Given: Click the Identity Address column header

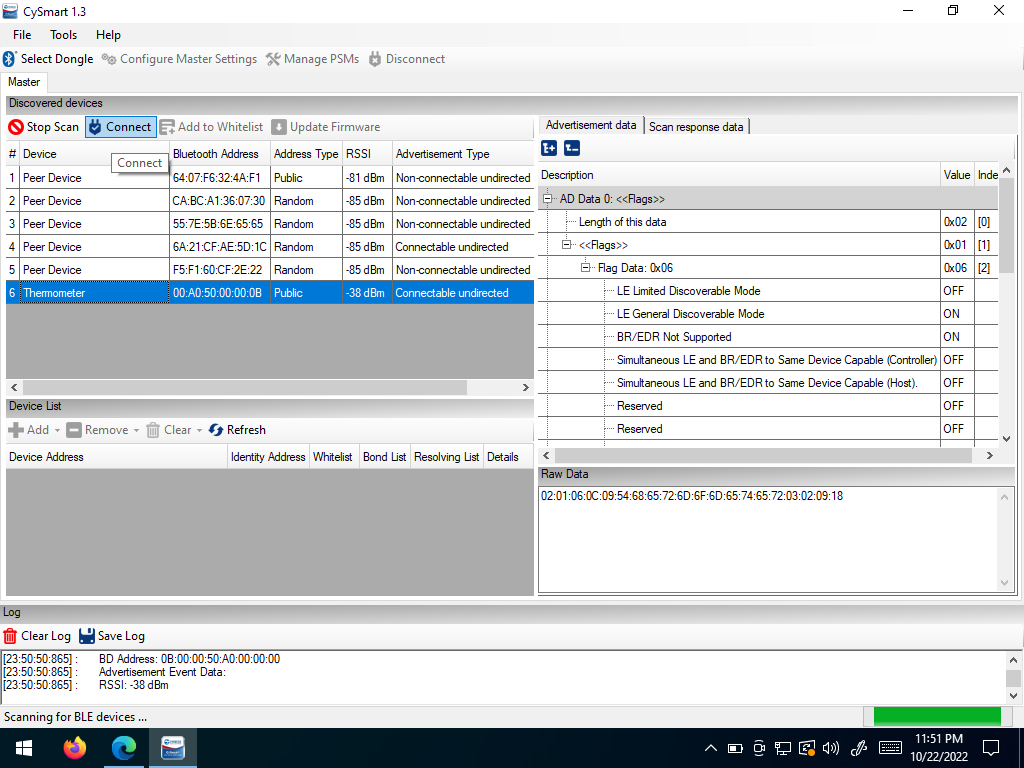Looking at the screenshot, I should pos(268,457).
